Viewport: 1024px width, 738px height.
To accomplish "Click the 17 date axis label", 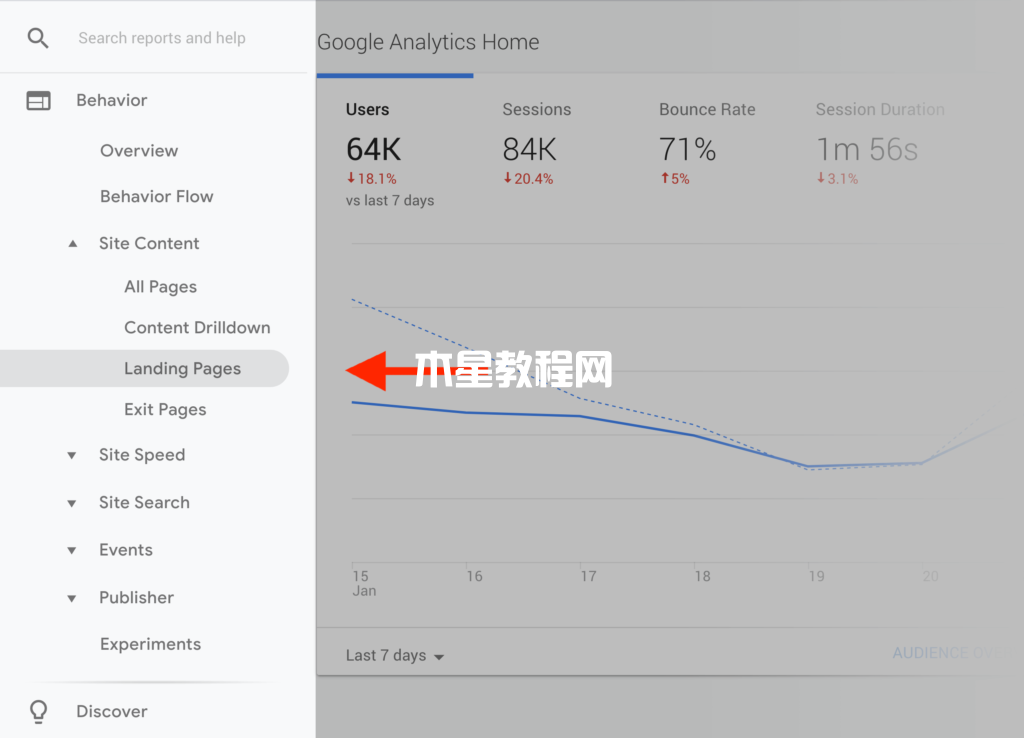I will [x=588, y=576].
